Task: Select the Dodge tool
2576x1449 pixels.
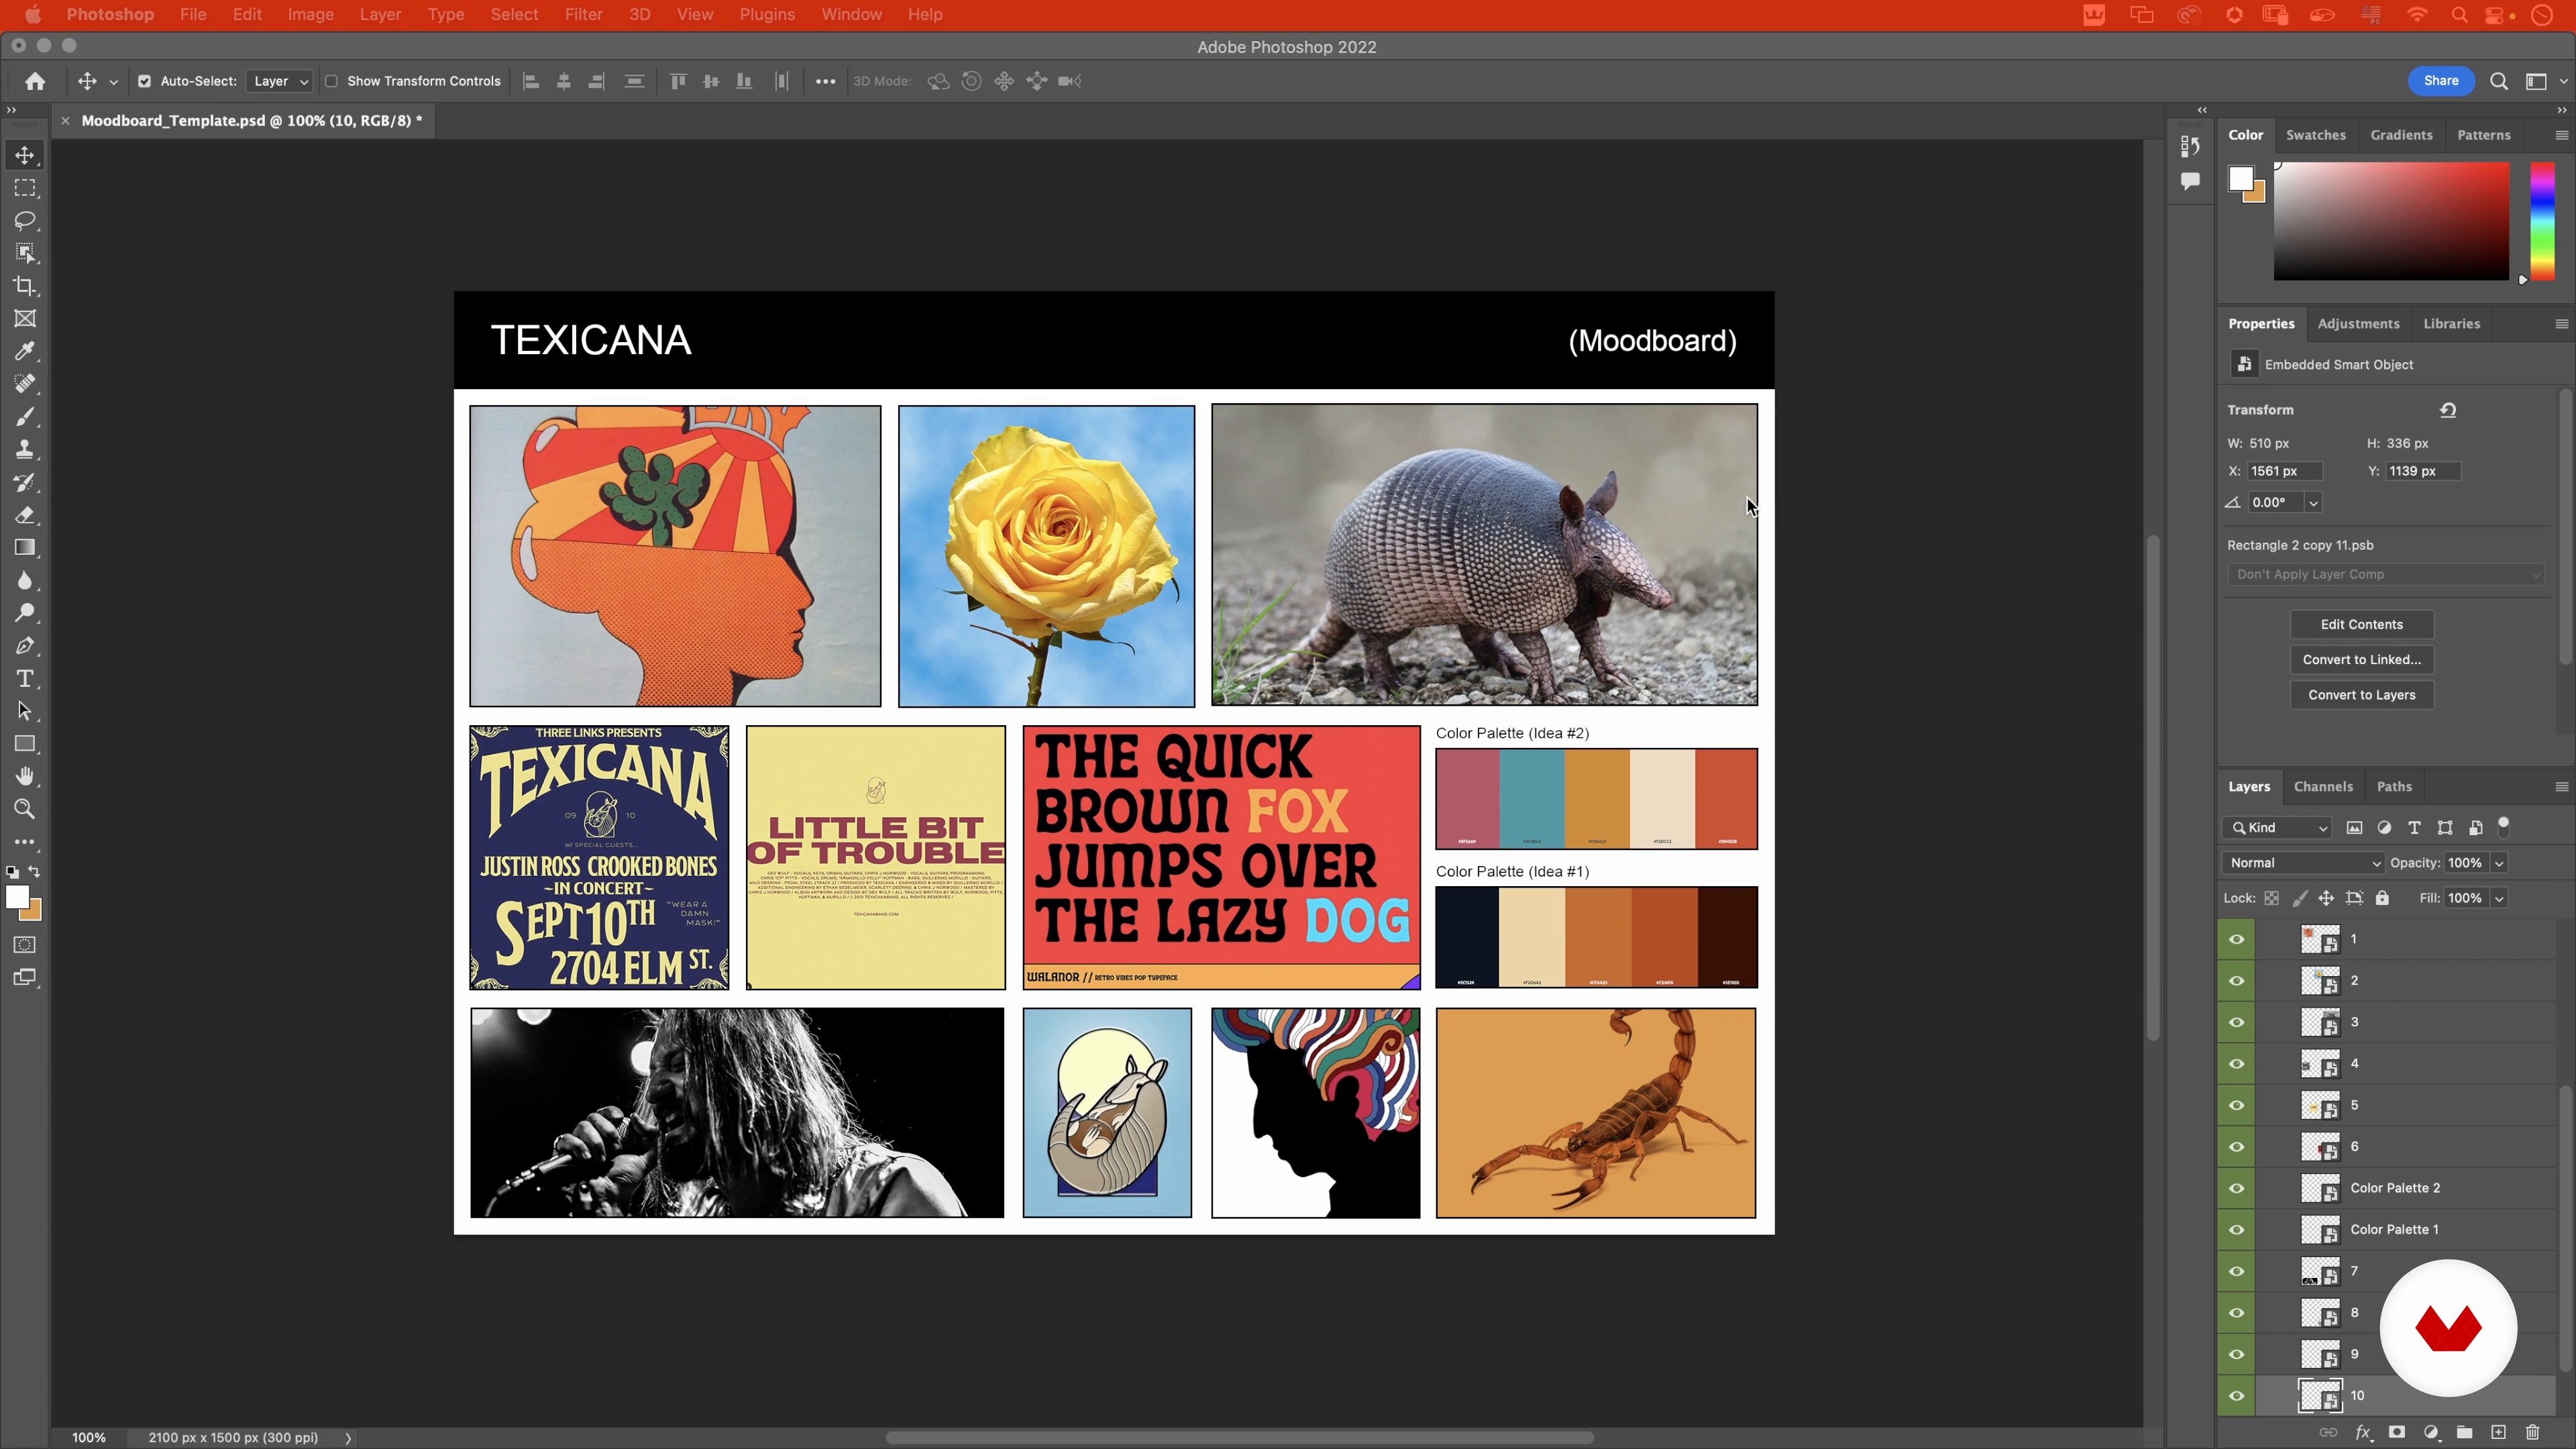Action: pos(25,613)
